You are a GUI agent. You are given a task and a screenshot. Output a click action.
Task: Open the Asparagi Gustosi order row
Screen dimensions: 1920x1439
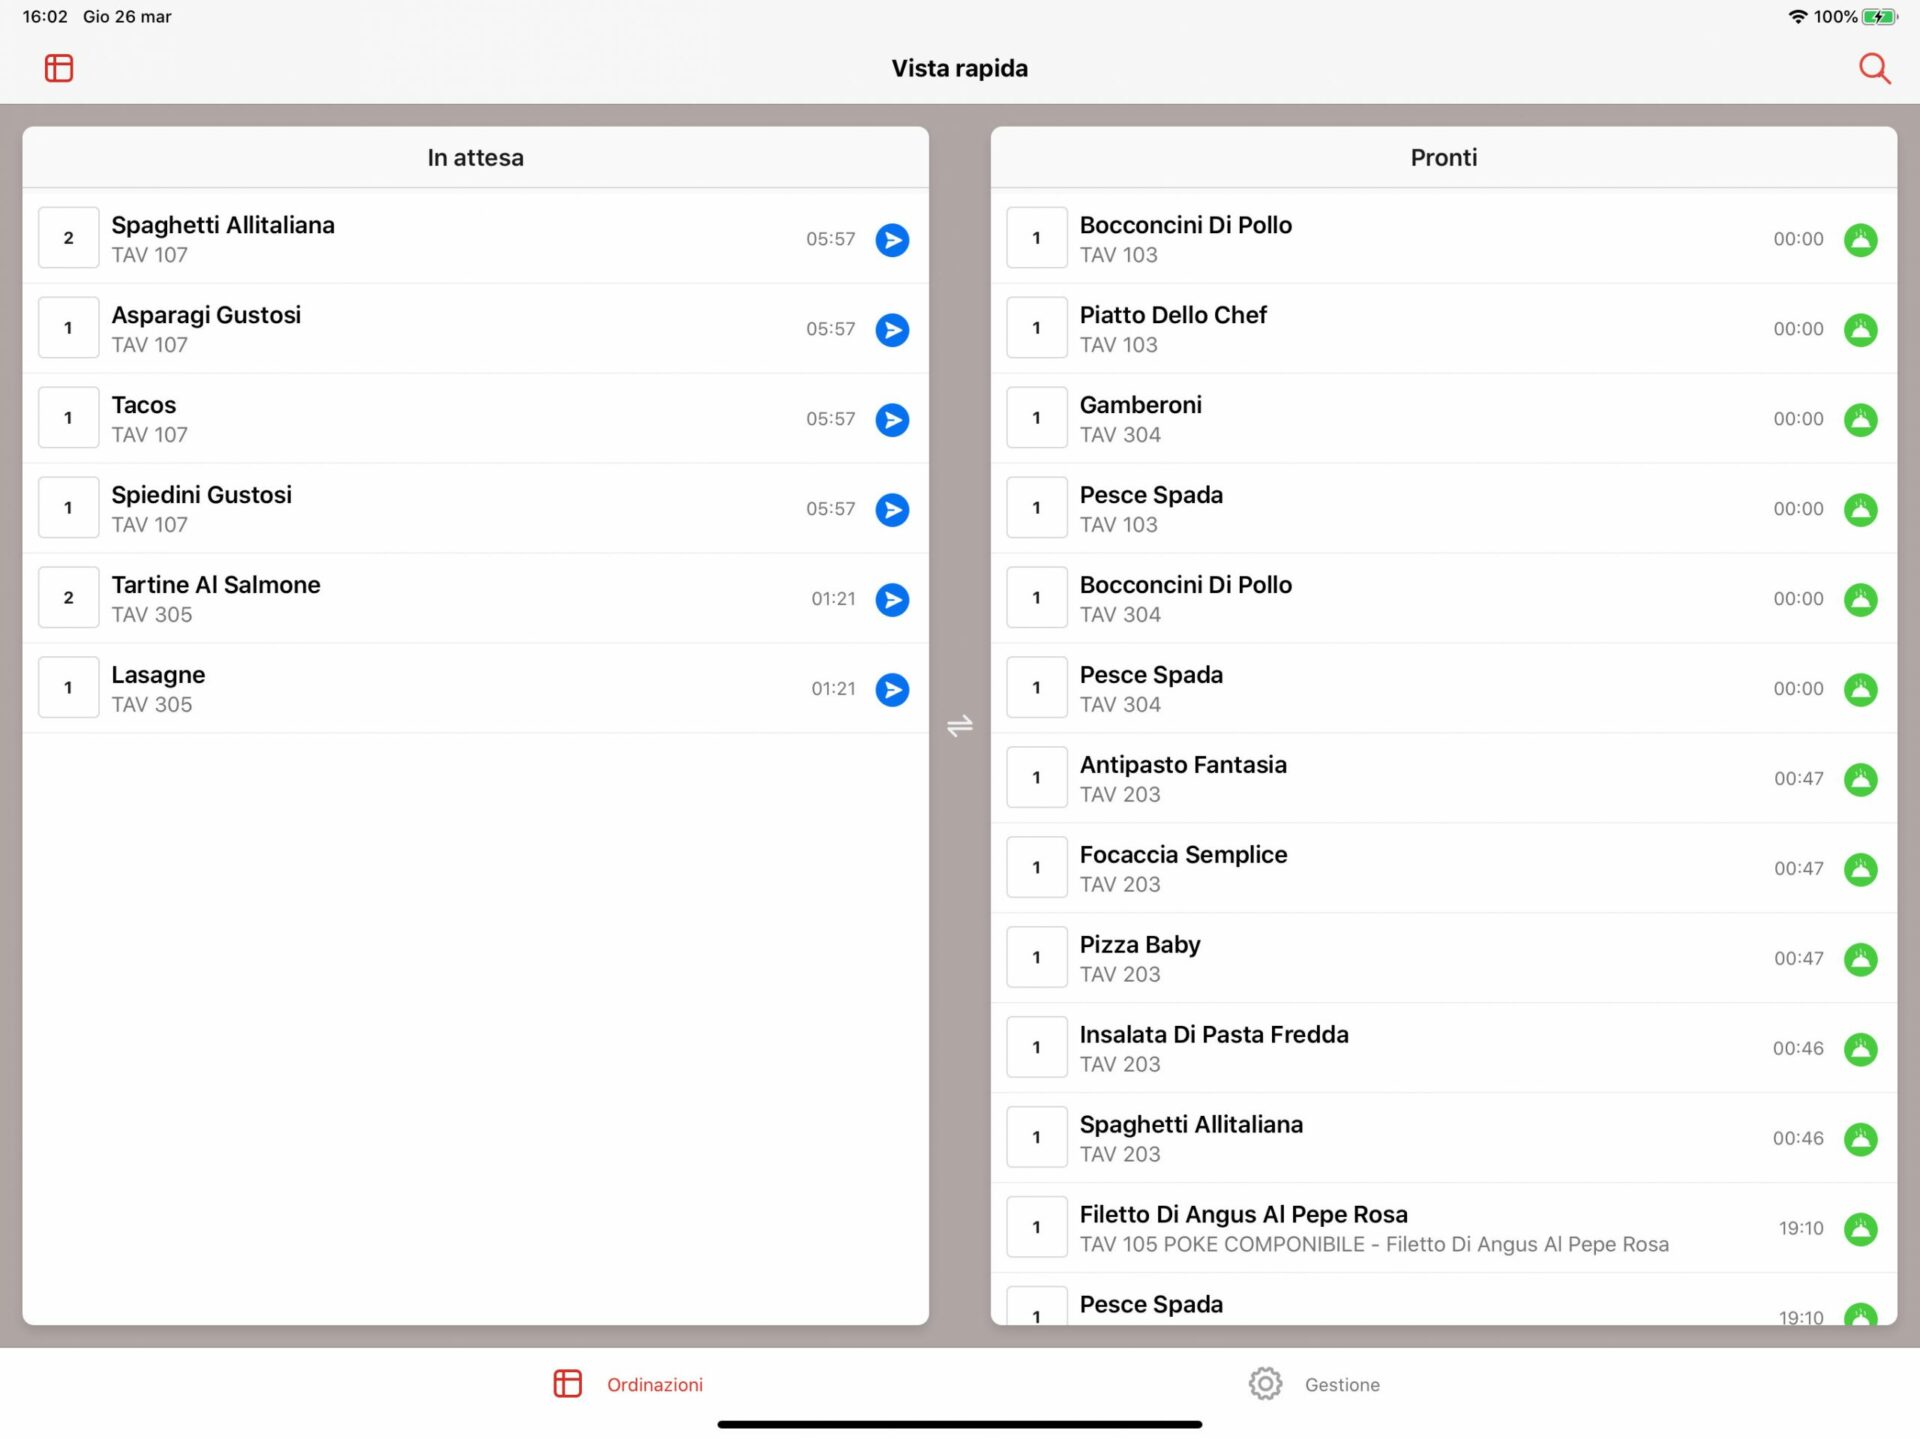point(475,329)
